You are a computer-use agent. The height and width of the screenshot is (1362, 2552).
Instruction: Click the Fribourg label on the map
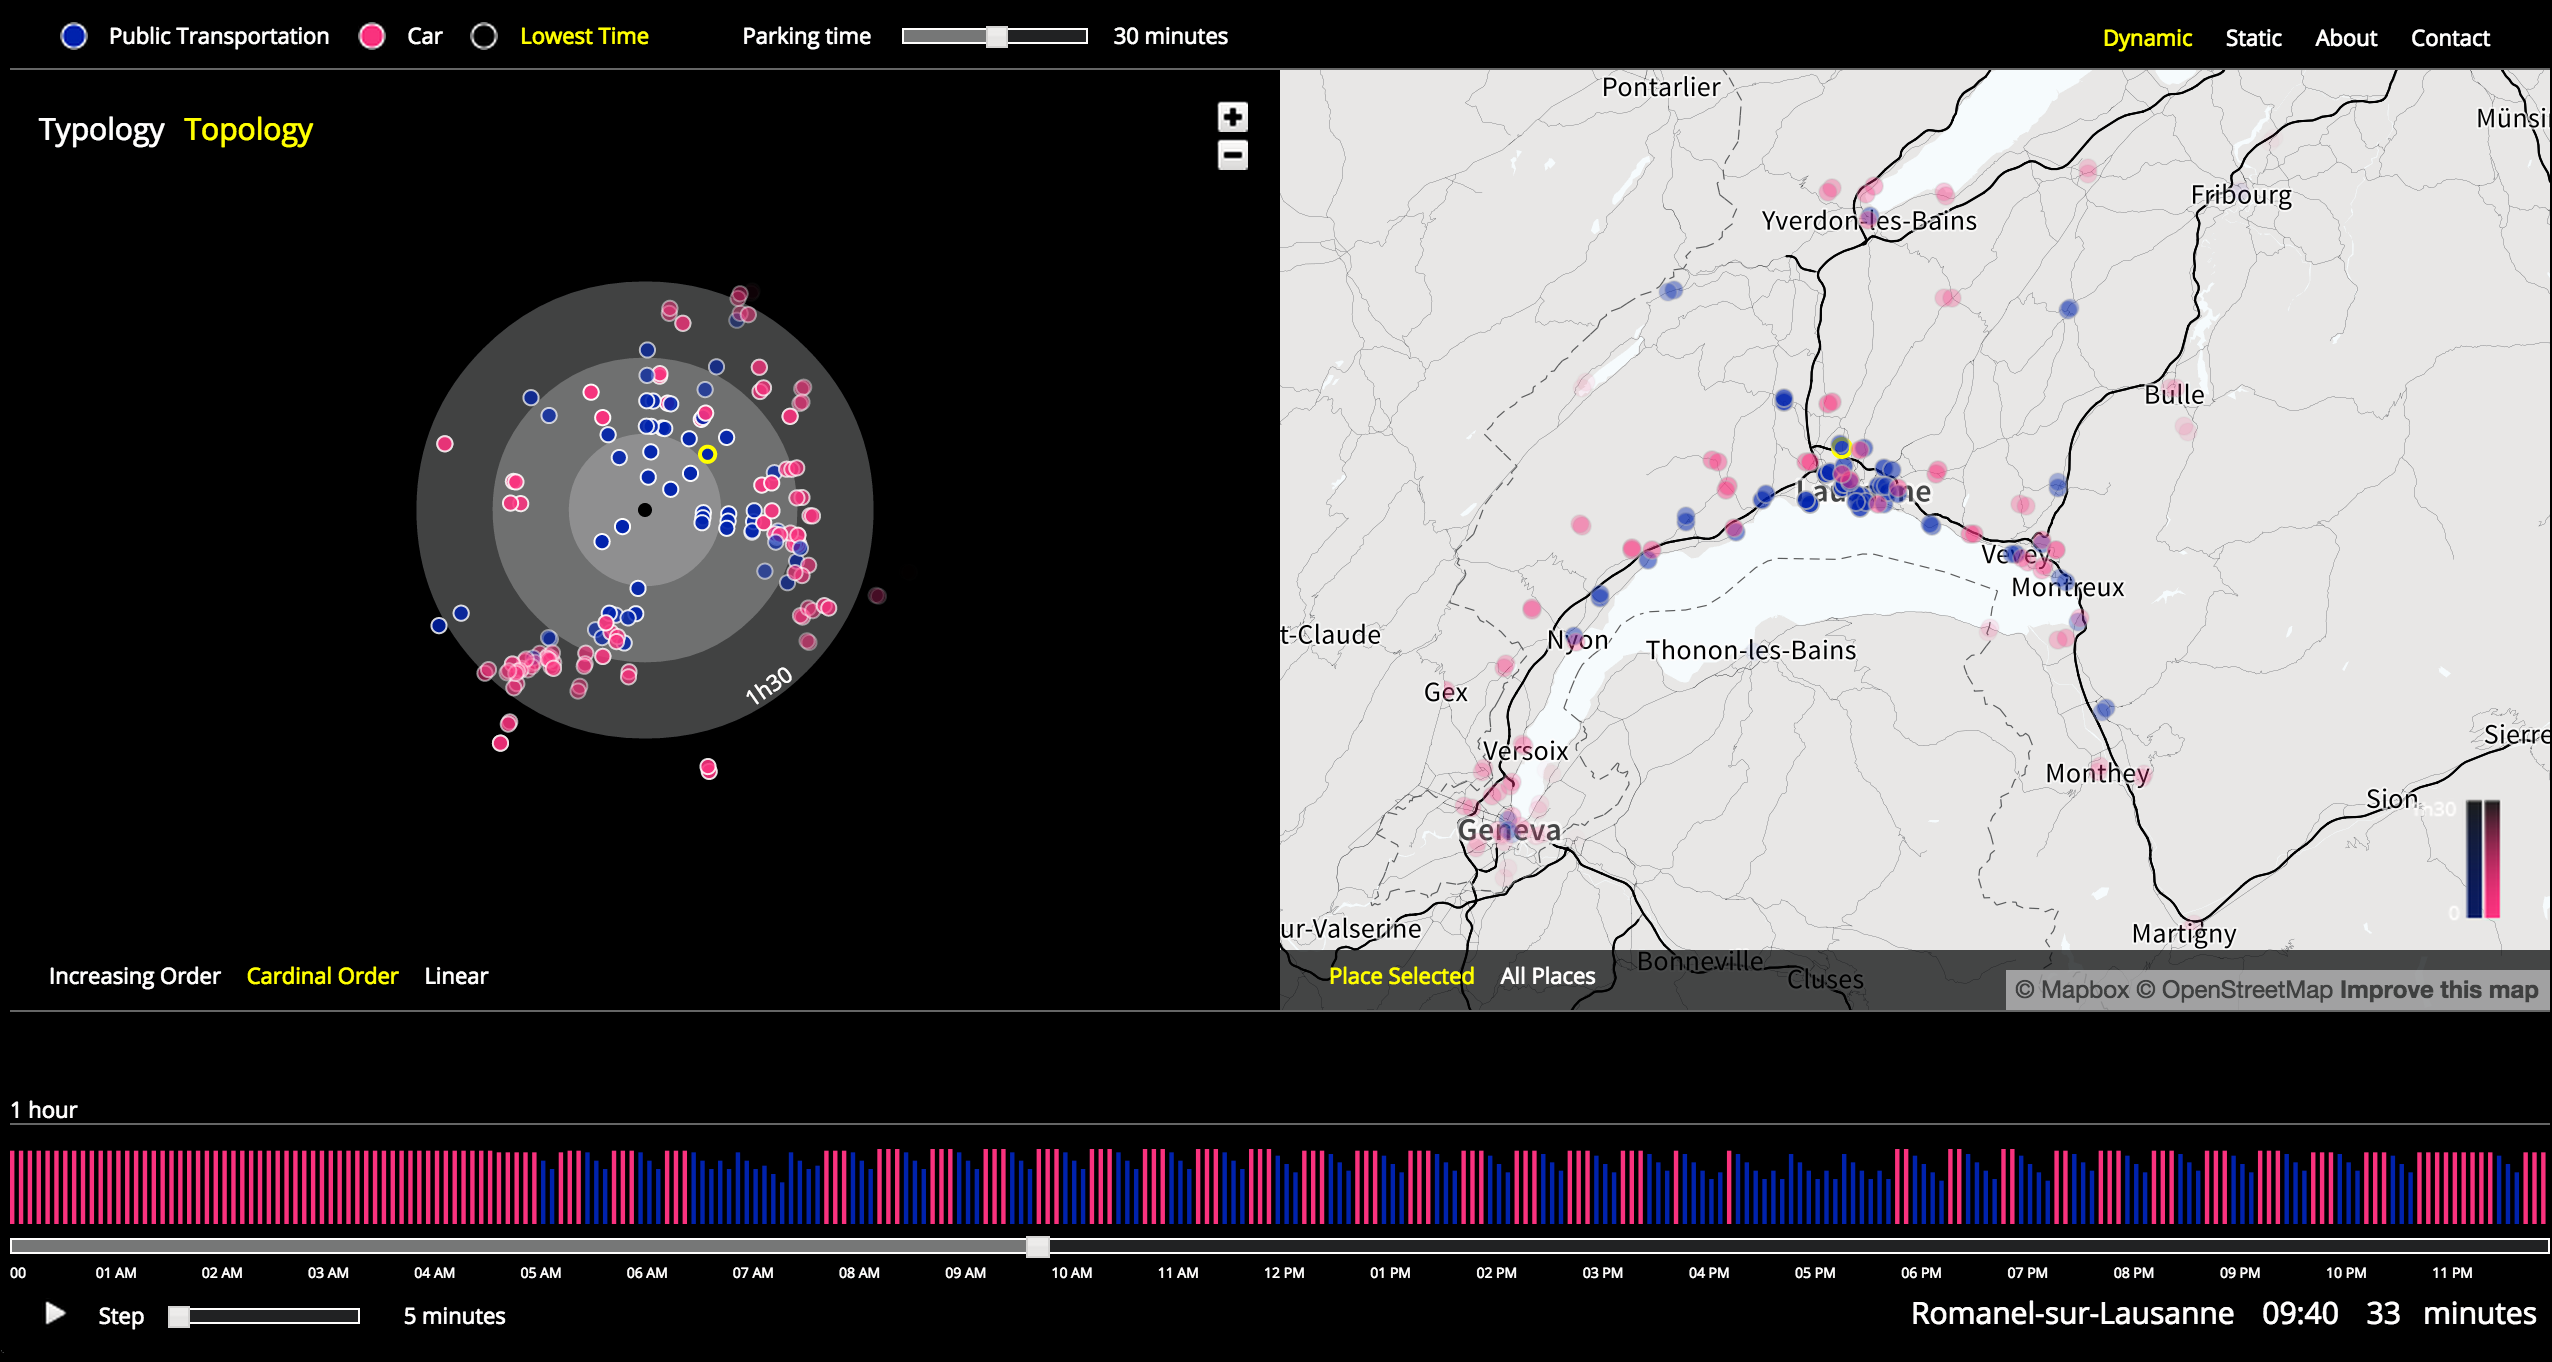coord(2241,195)
